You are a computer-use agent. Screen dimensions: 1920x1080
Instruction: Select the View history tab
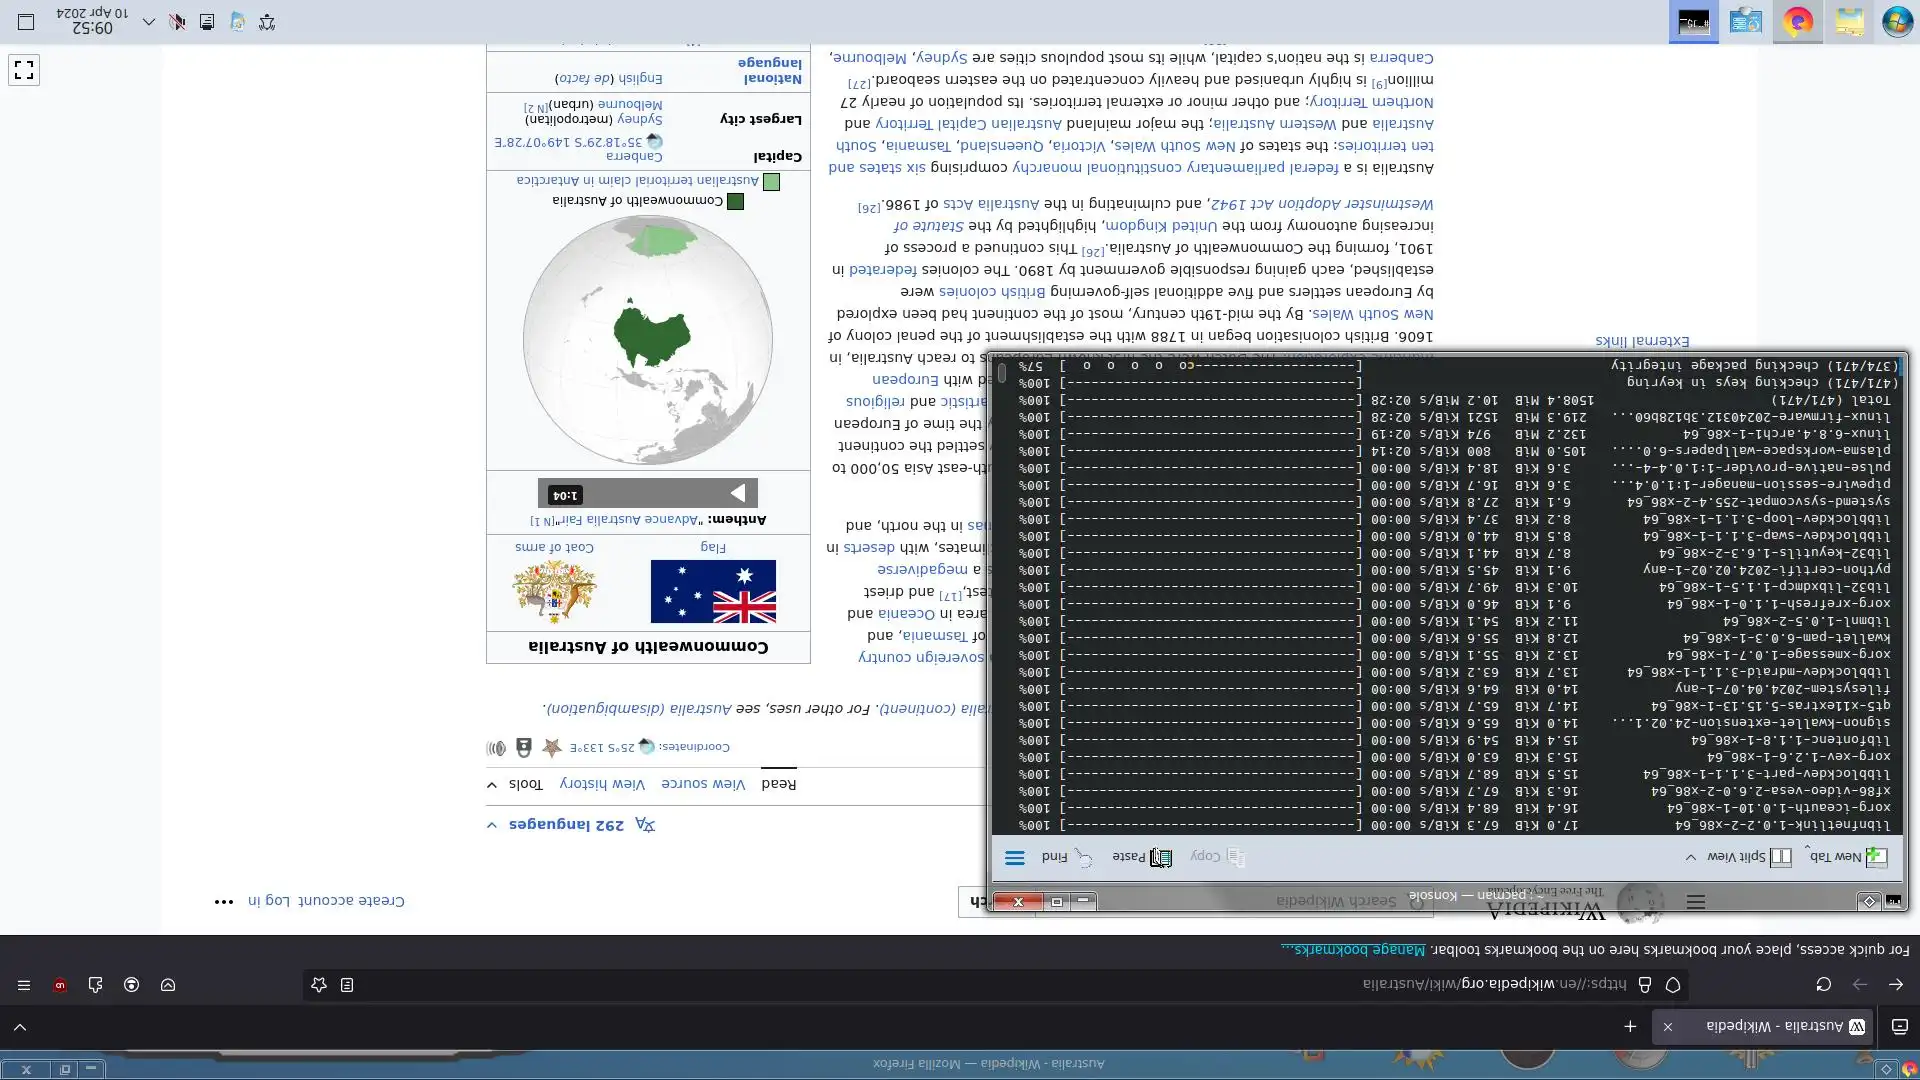tap(602, 784)
